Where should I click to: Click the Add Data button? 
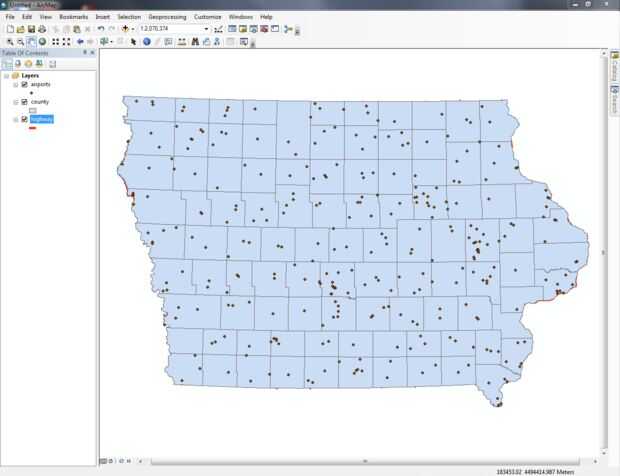pos(125,29)
